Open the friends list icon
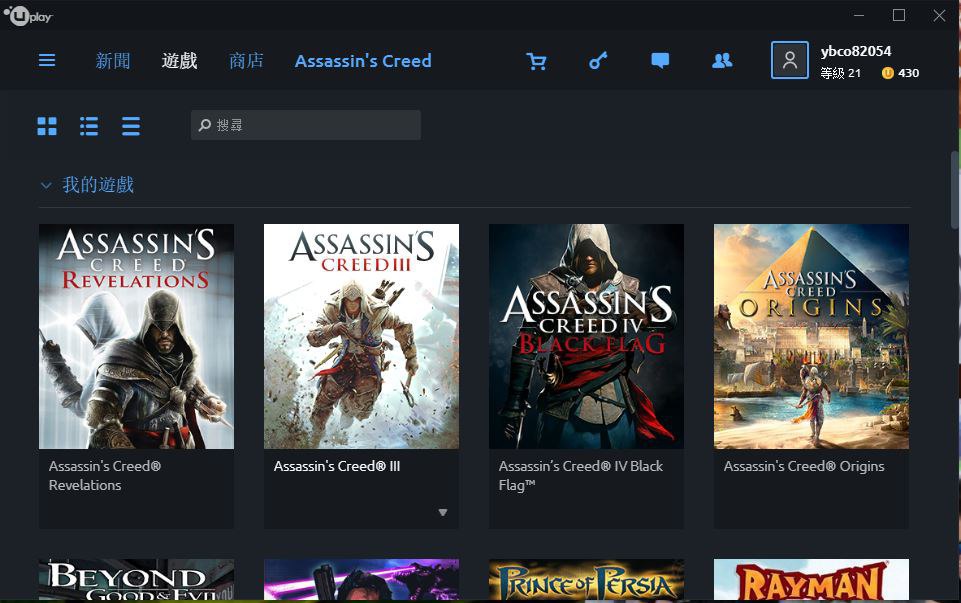Viewport: 961px width, 603px height. (722, 61)
